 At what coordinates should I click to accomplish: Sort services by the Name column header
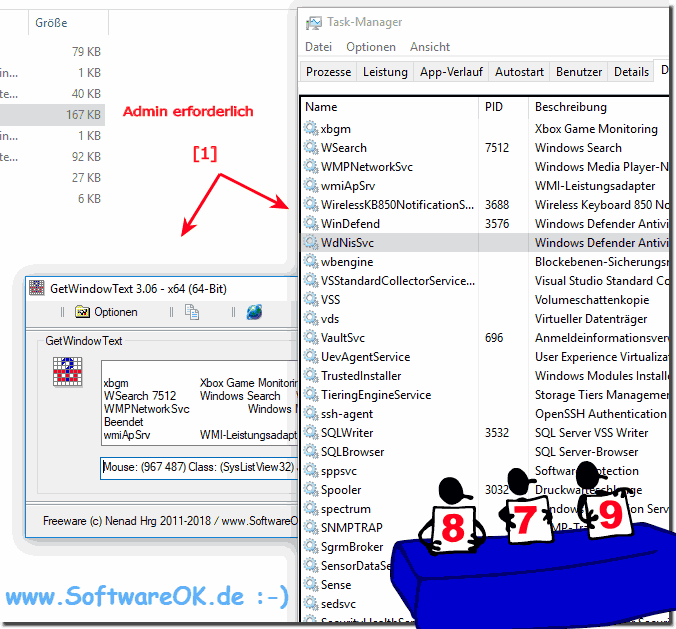tap(390, 107)
